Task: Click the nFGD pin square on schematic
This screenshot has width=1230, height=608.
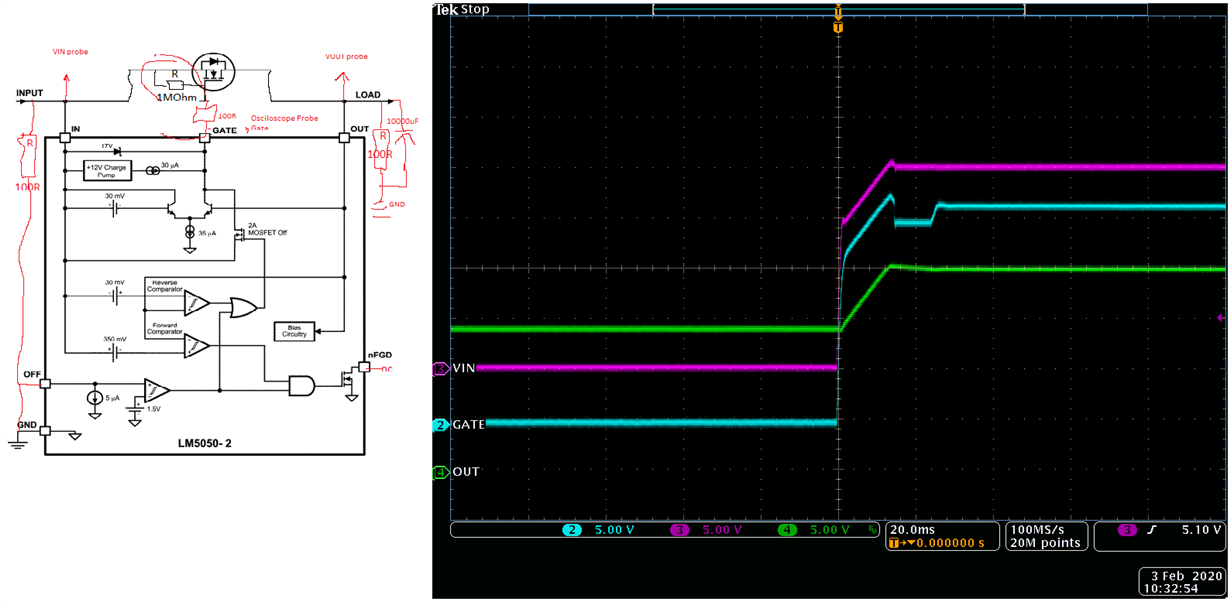Action: pos(364,368)
